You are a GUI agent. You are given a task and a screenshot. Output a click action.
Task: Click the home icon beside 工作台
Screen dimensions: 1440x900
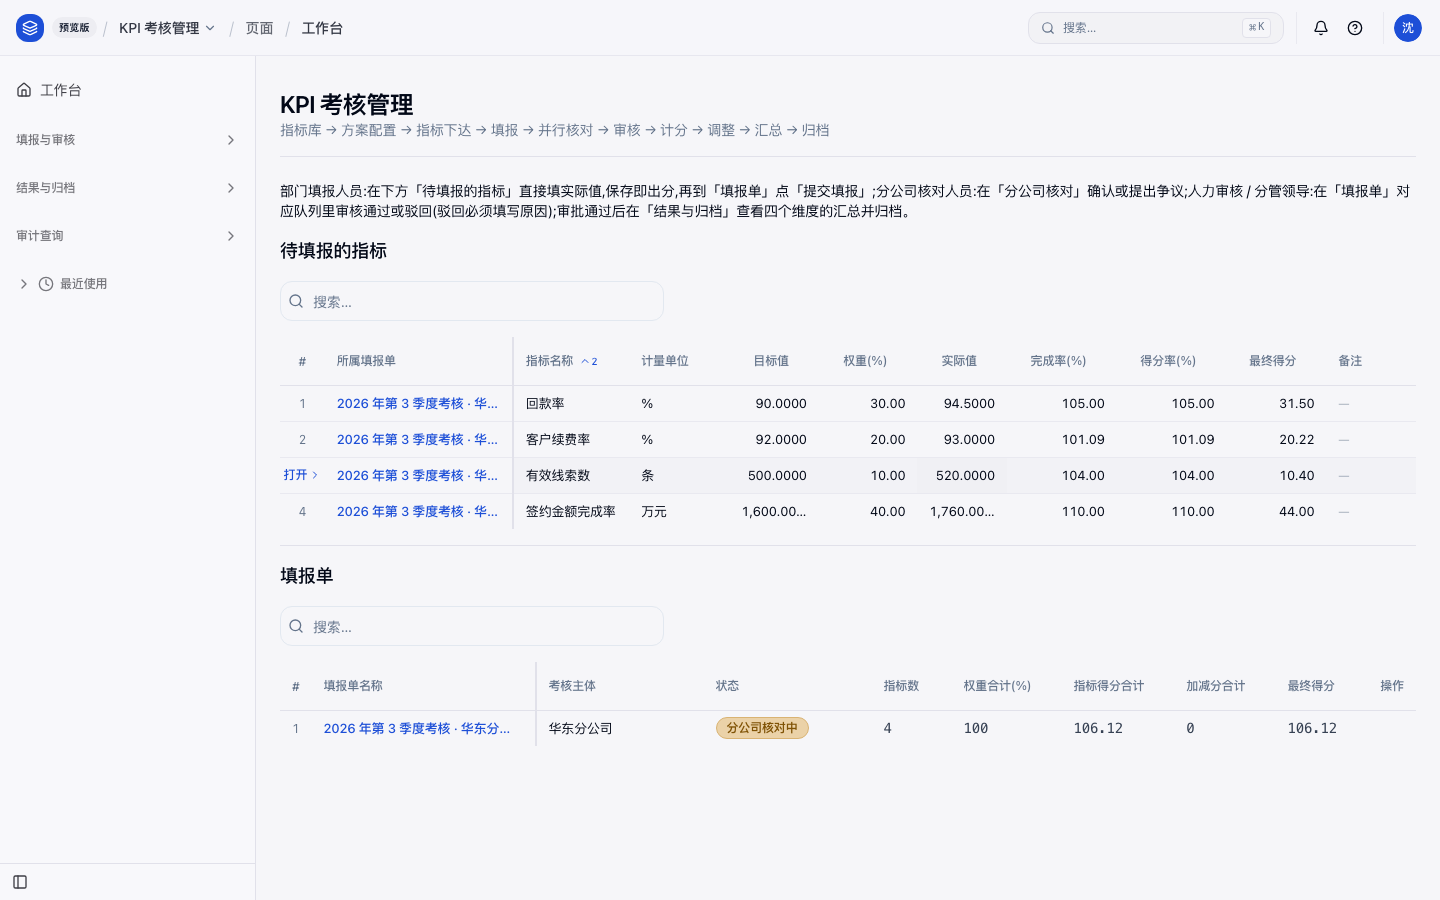point(24,90)
